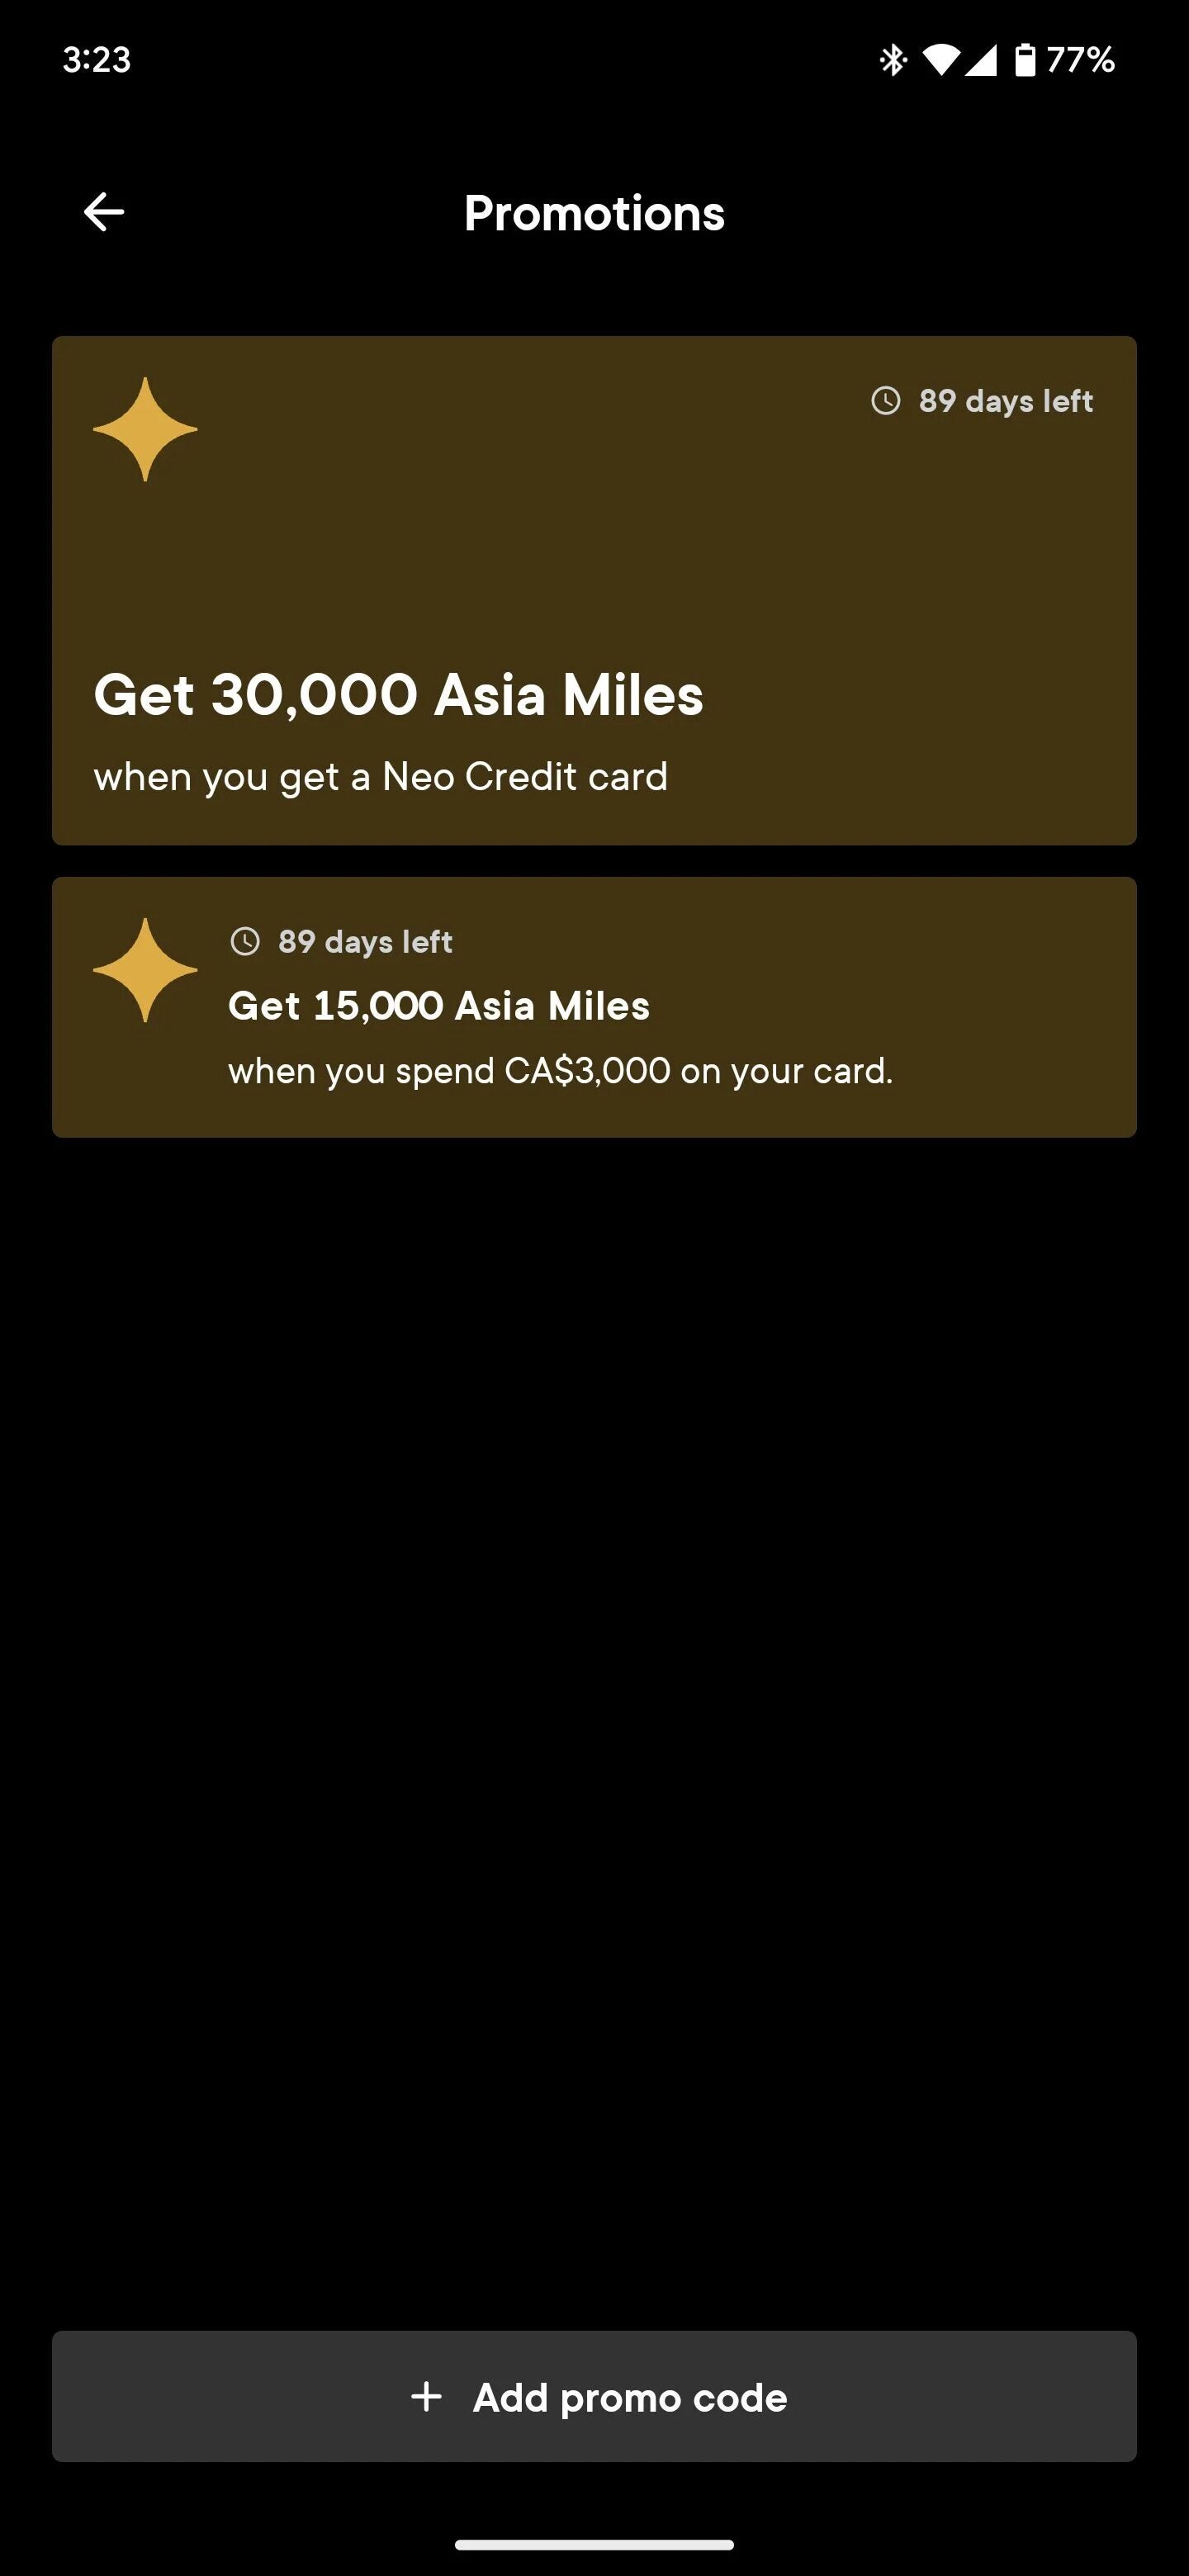Tap the clock icon on 15,000 Miles card
The height and width of the screenshot is (2576, 1189).
[245, 941]
